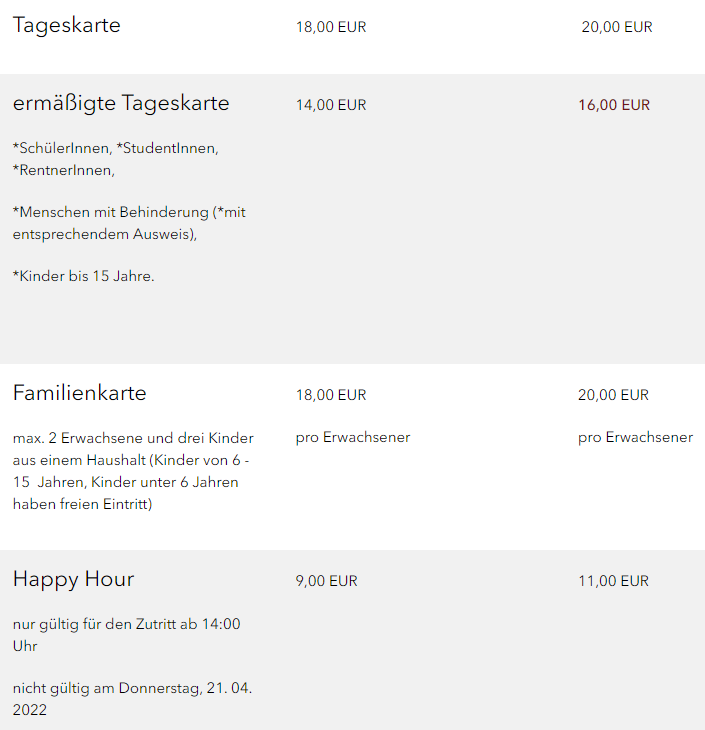
Task: Click the 11,00 EUR Happy Hour price
Action: point(613,581)
